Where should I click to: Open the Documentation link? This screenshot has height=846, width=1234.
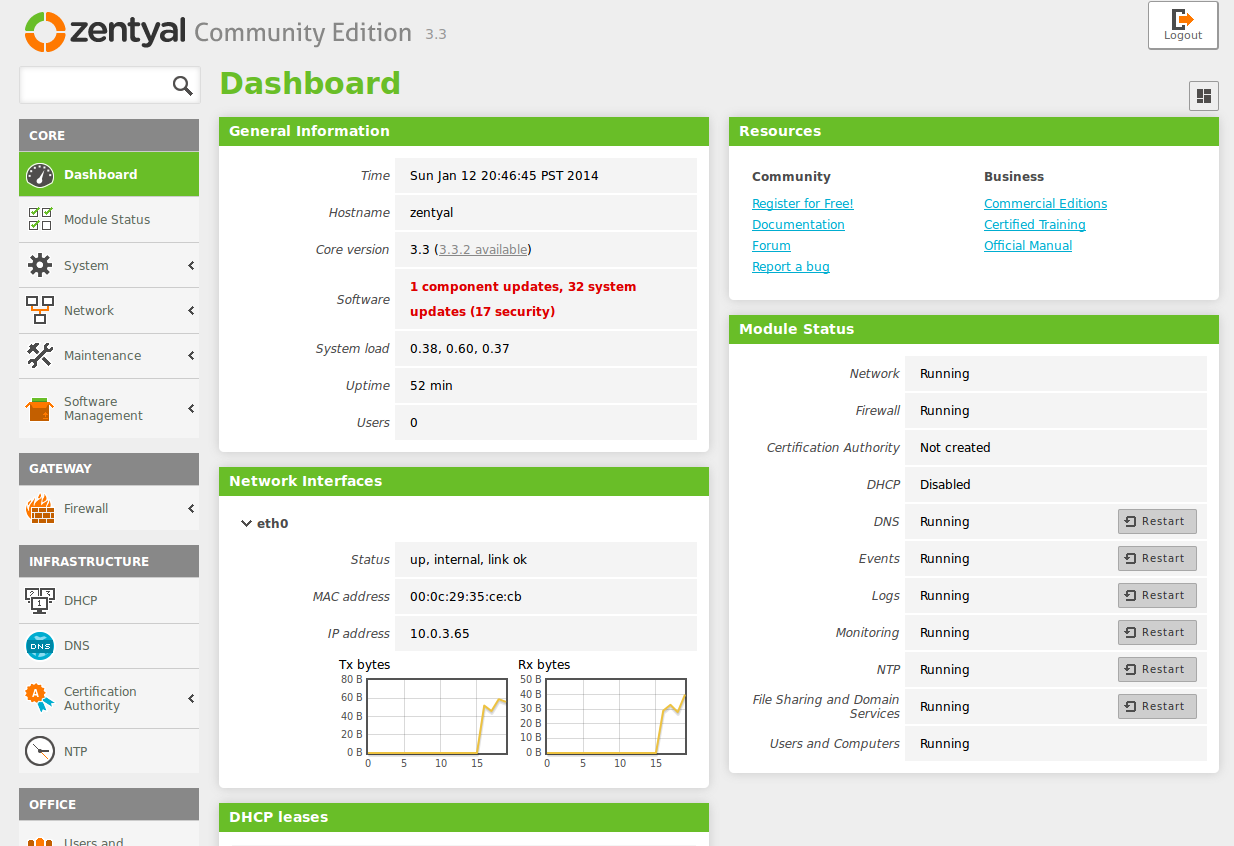[798, 225]
